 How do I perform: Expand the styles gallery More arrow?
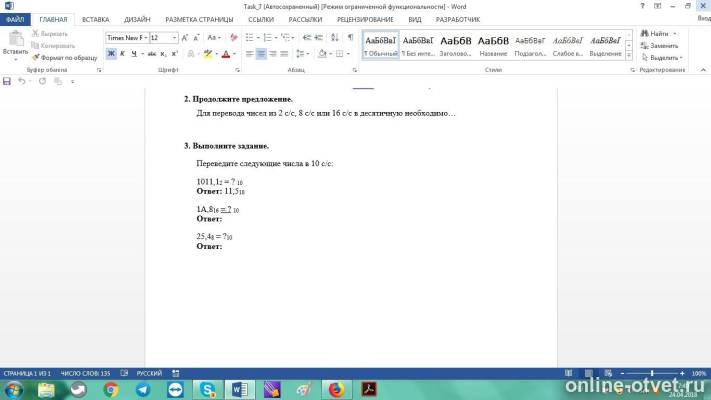[629, 55]
